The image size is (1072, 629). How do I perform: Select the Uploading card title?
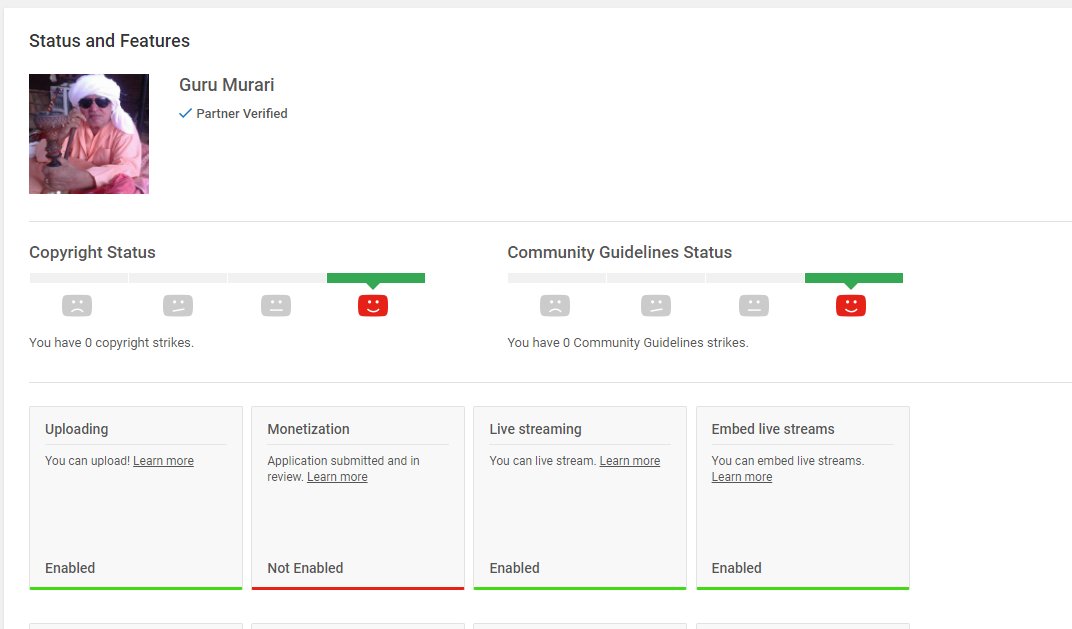coord(77,429)
